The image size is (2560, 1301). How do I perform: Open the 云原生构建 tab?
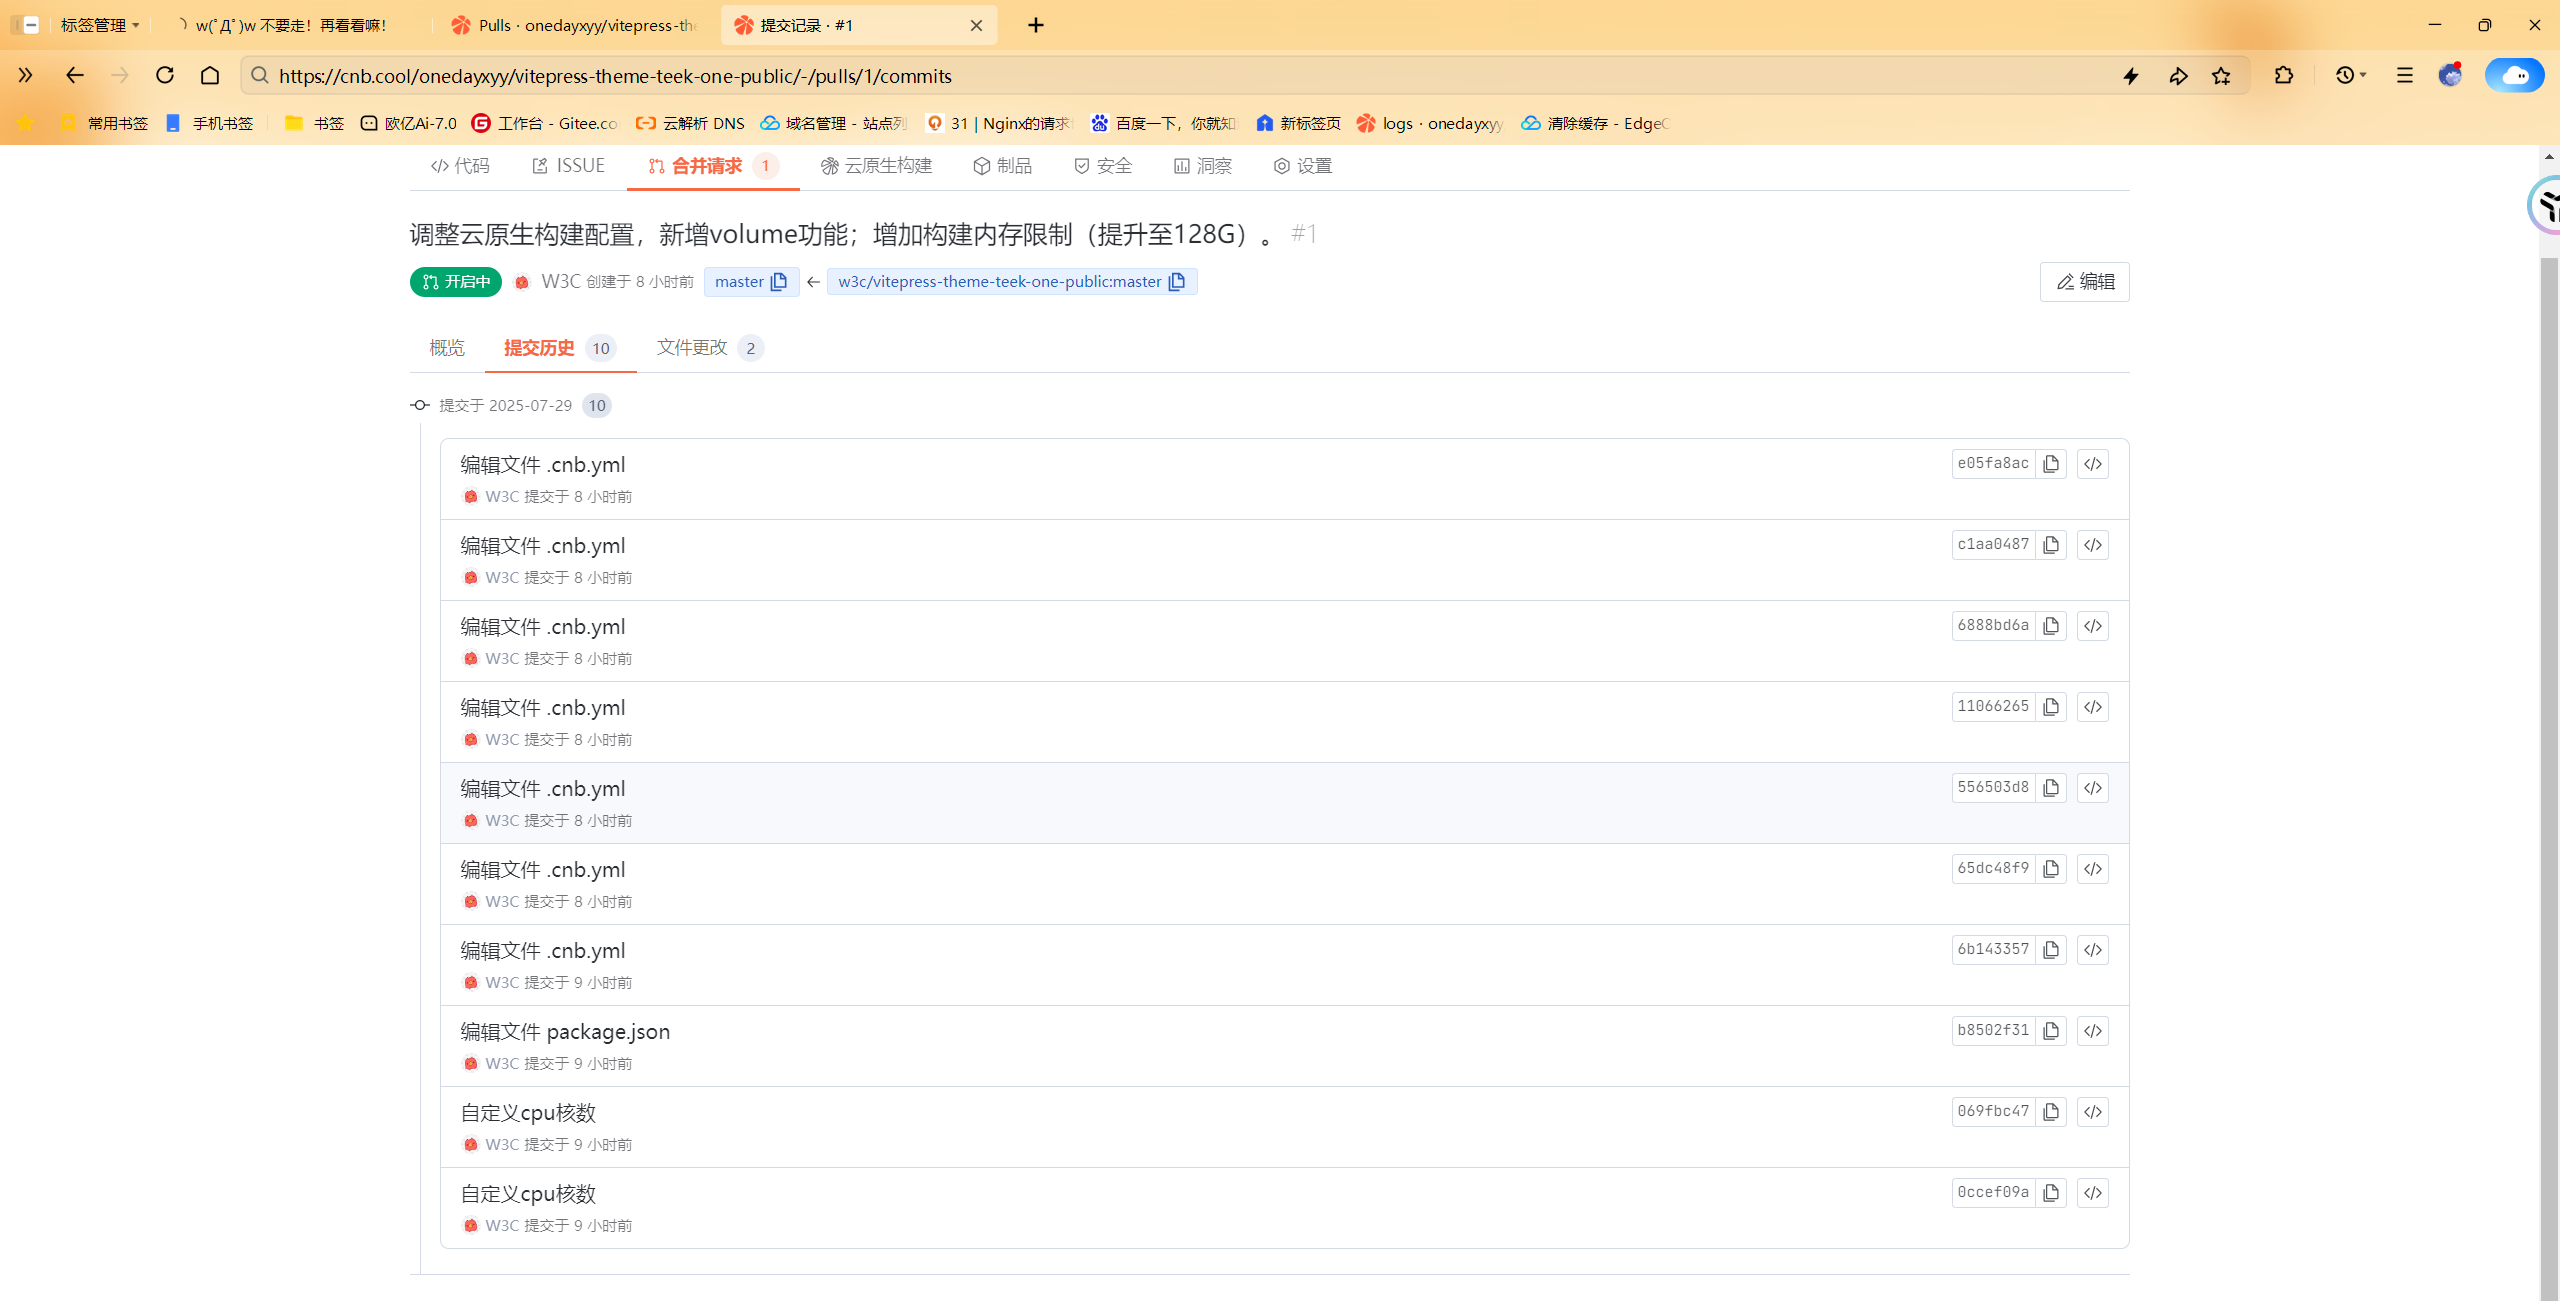tap(876, 166)
